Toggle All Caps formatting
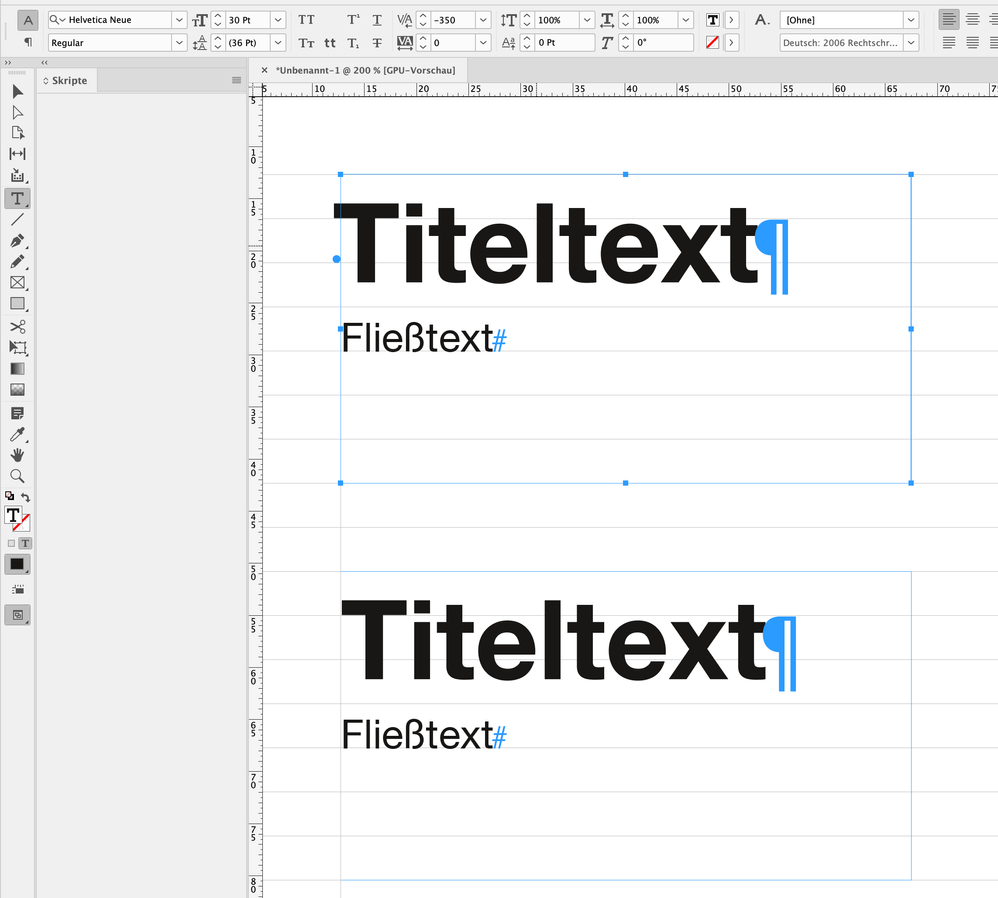 point(306,20)
